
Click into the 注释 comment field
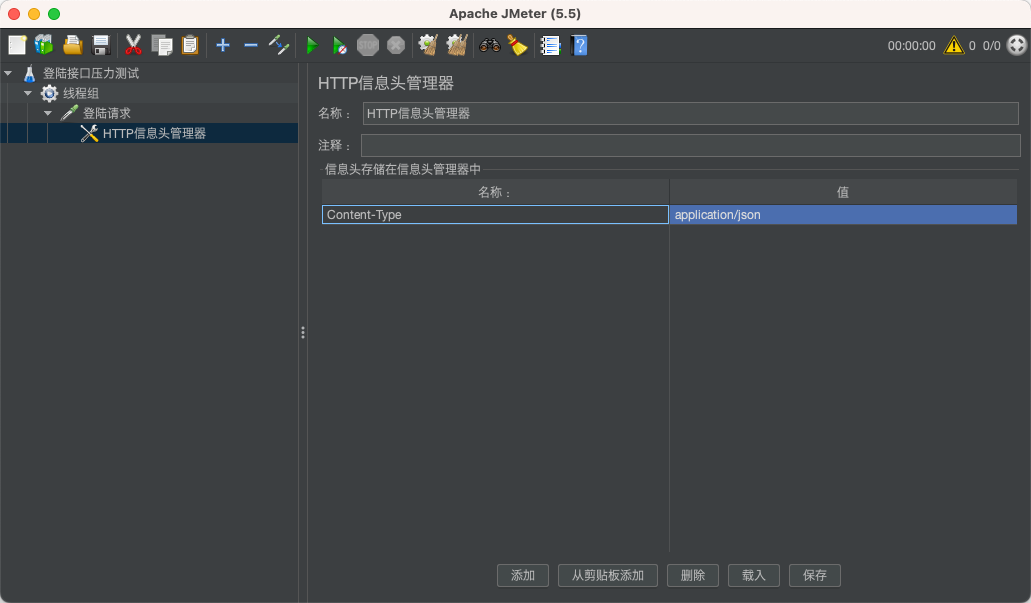click(x=690, y=145)
